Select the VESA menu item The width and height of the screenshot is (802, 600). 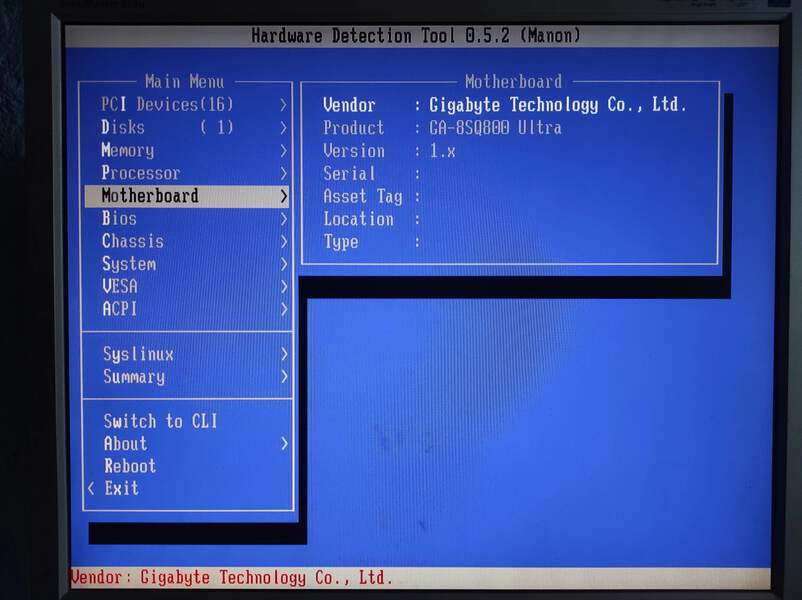(x=187, y=286)
